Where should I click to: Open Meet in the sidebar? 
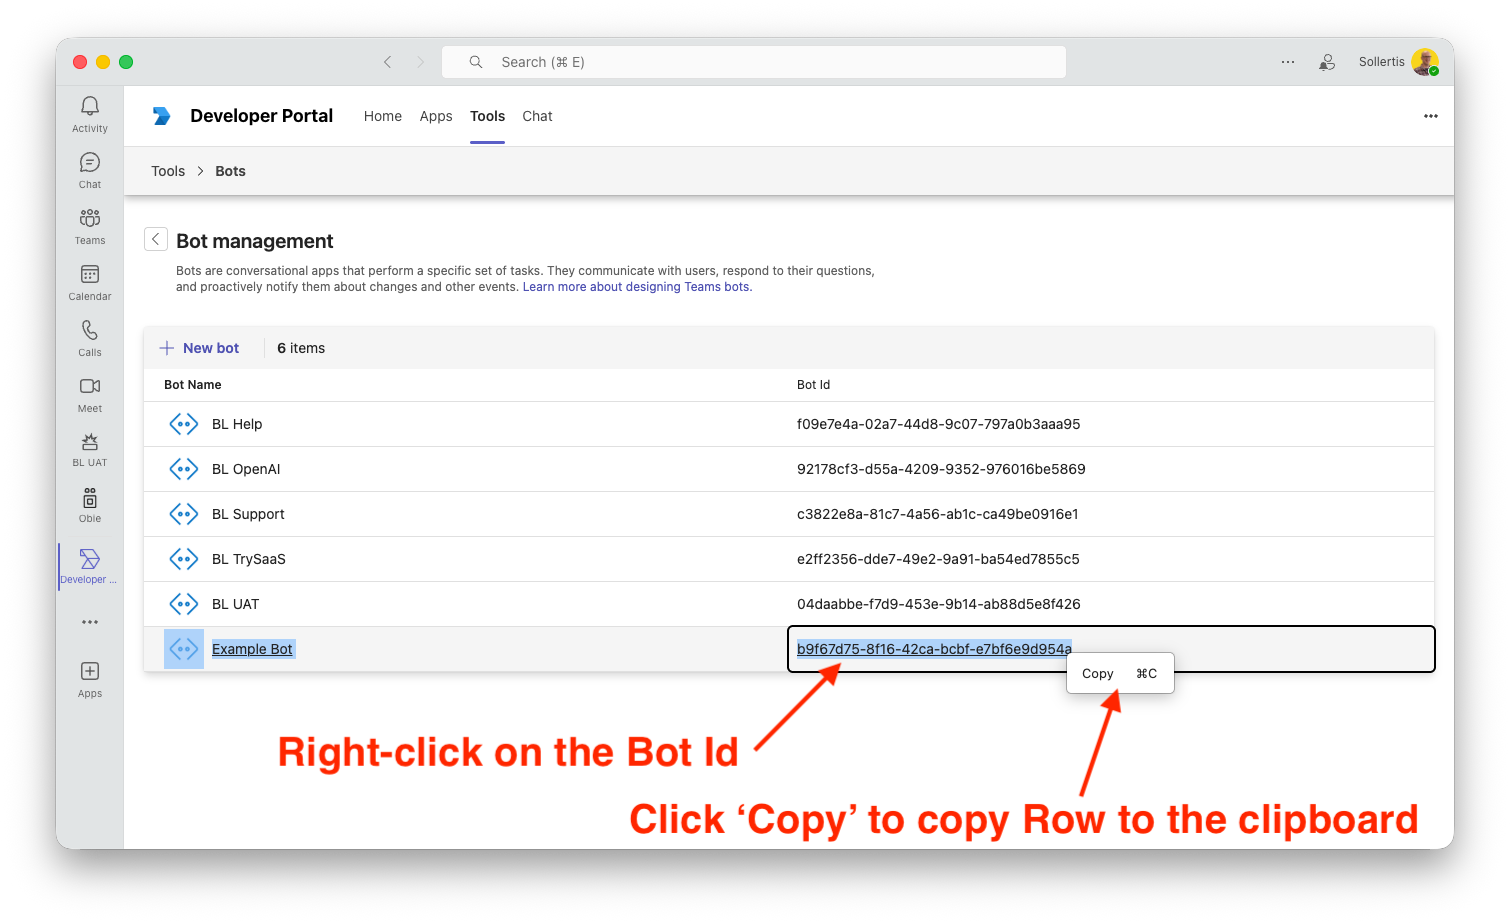point(90,394)
